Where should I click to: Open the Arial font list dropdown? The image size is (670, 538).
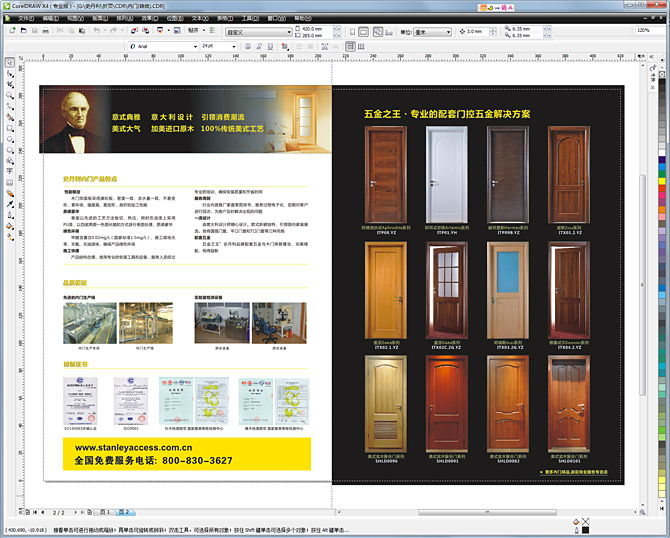coord(196,46)
